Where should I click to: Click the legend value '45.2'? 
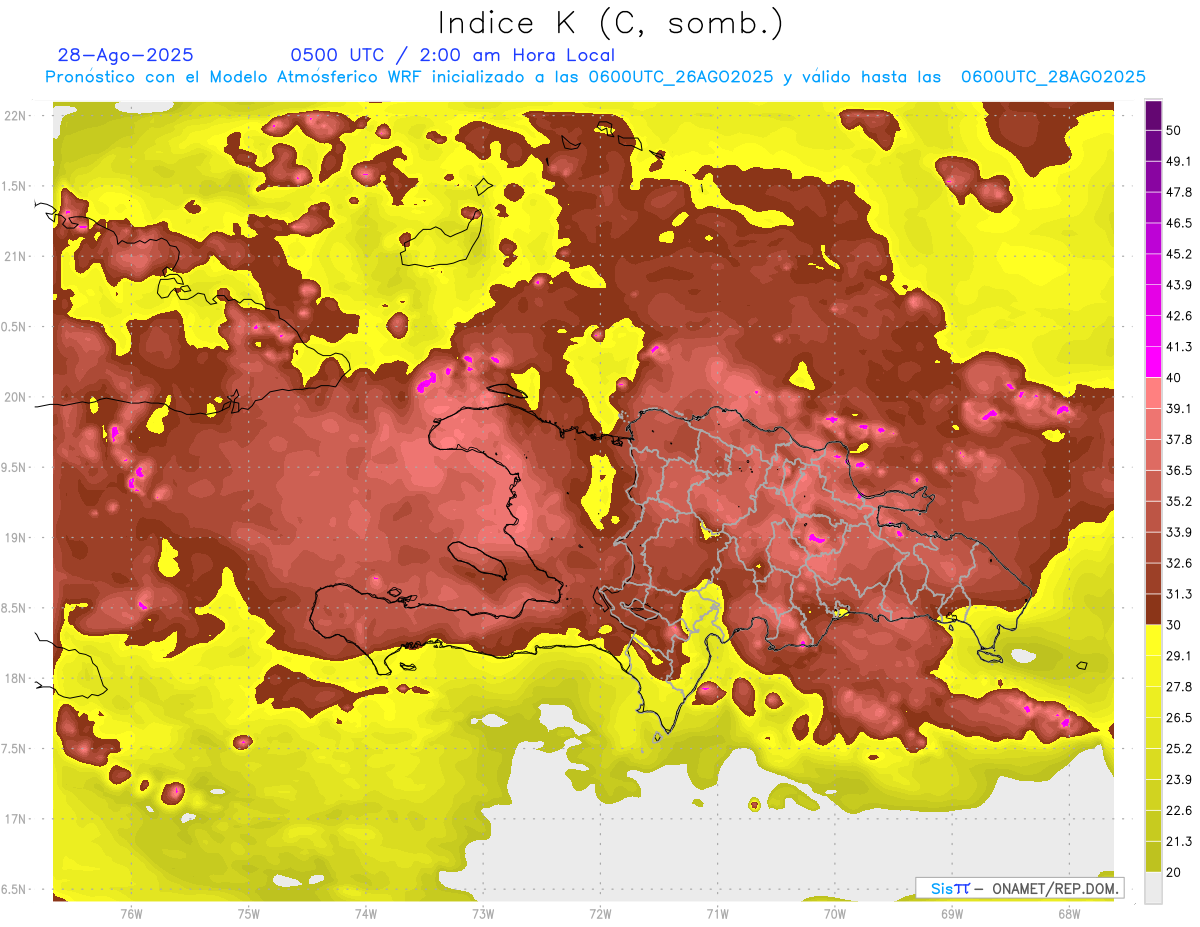(1178, 254)
